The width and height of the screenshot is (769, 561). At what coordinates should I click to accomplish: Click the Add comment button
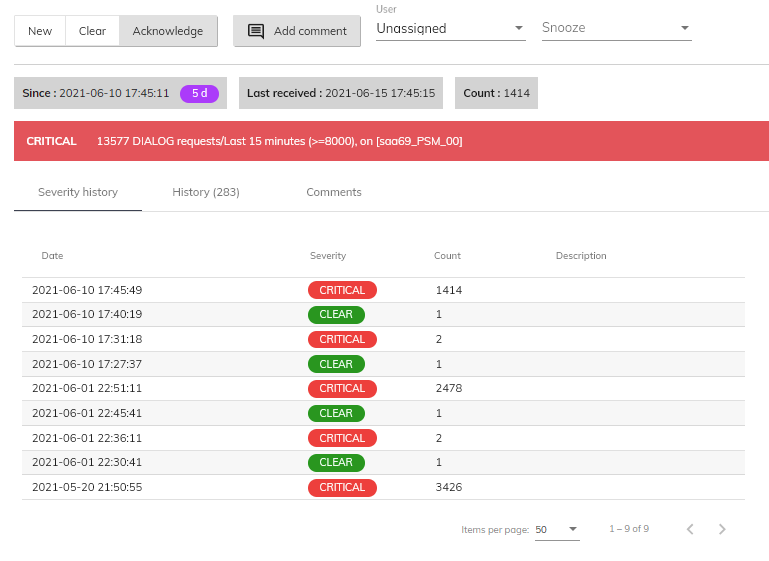[297, 31]
